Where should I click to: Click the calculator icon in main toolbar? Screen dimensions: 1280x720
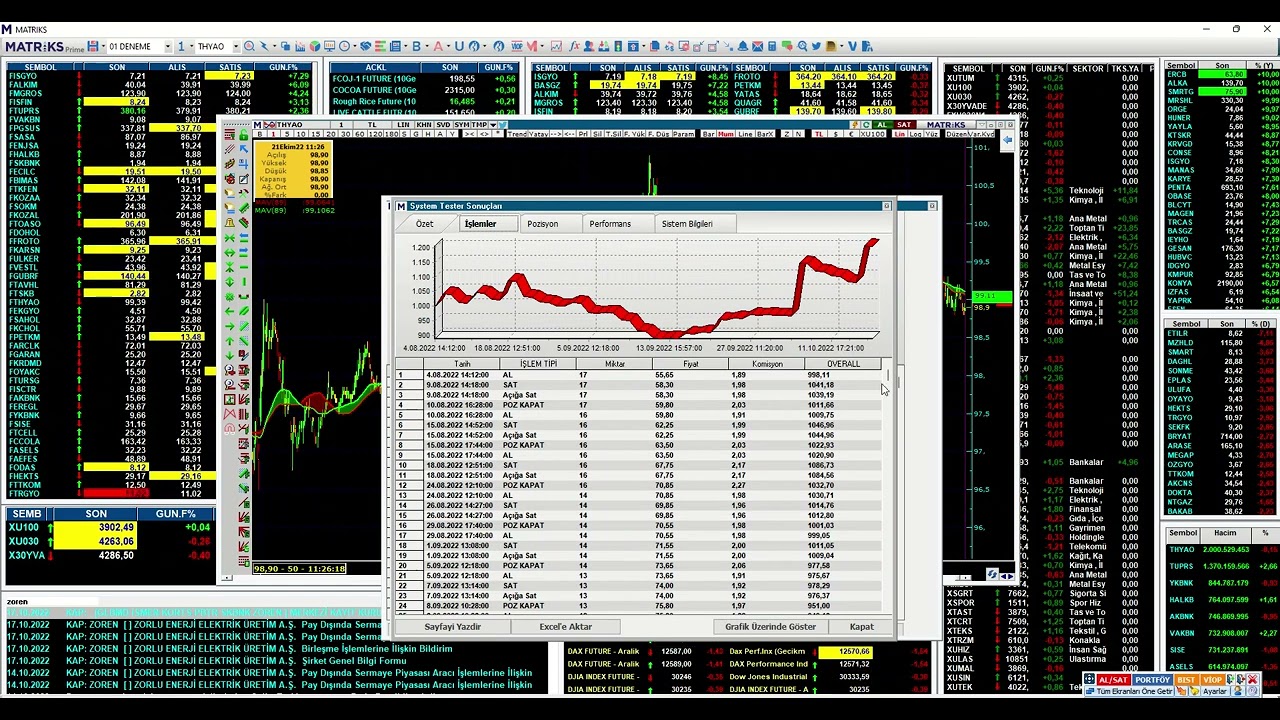[x=771, y=46]
